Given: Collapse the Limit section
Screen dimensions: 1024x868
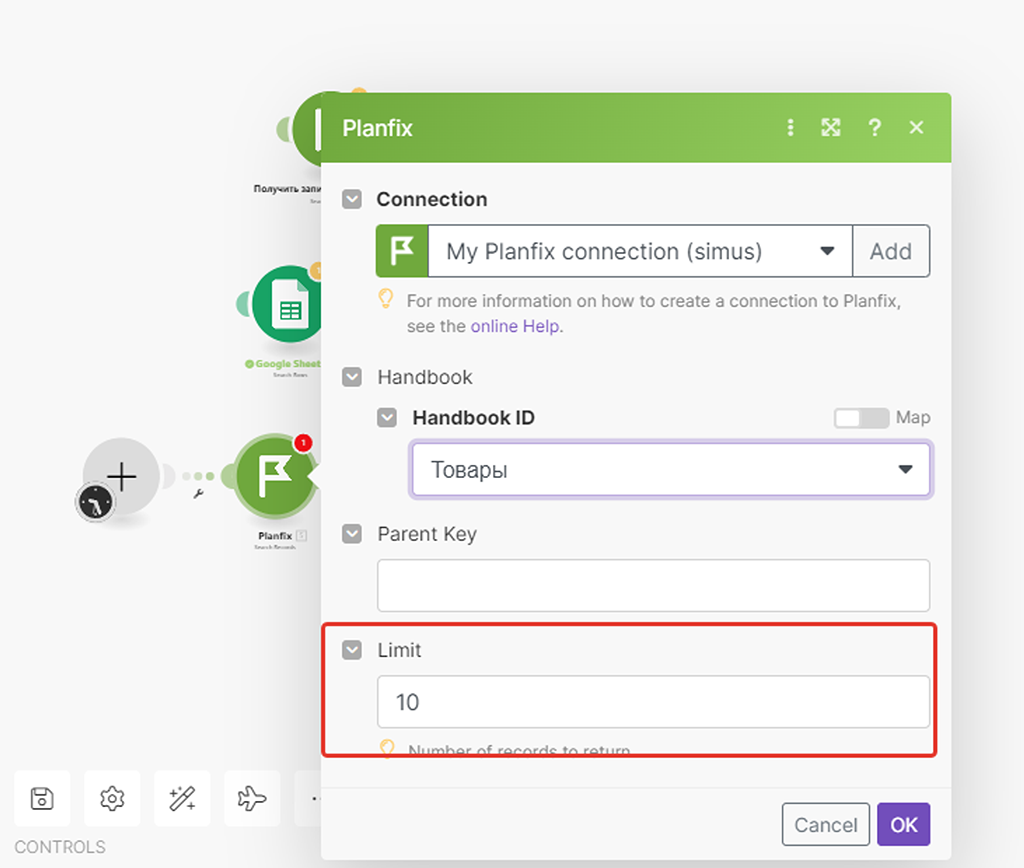Looking at the screenshot, I should pos(352,650).
